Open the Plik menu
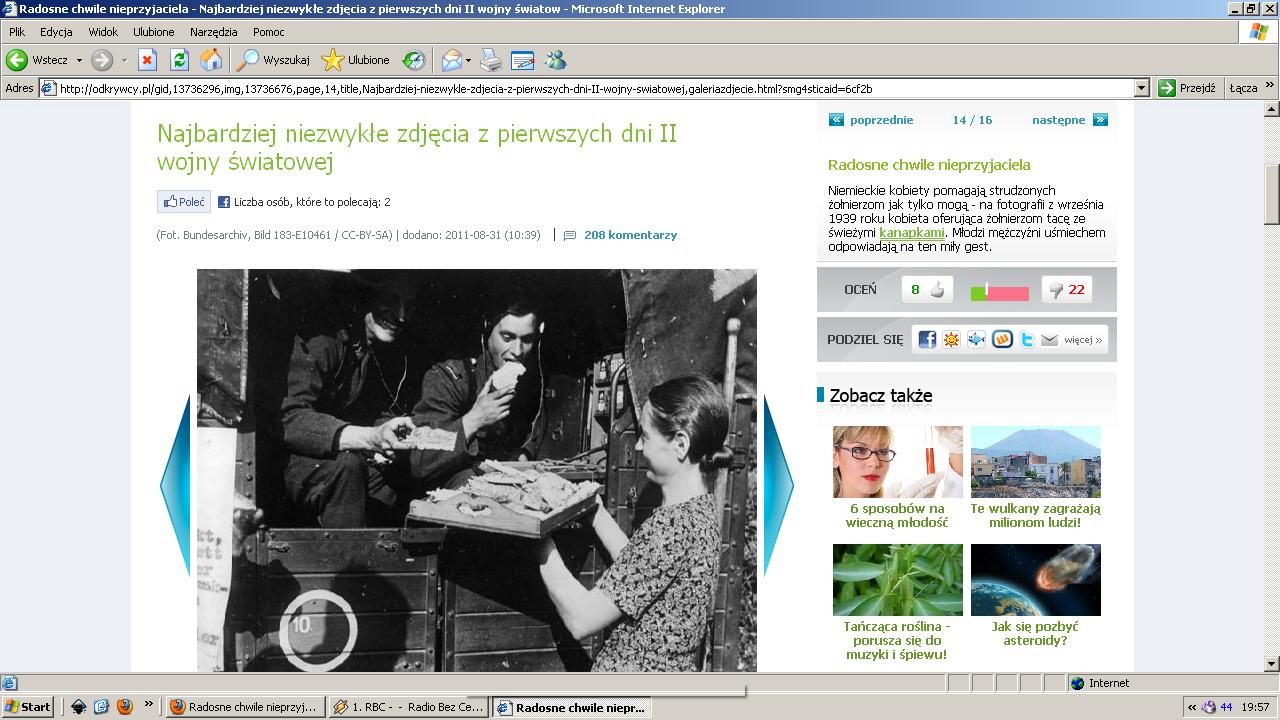The width and height of the screenshot is (1280, 720). click(17, 32)
